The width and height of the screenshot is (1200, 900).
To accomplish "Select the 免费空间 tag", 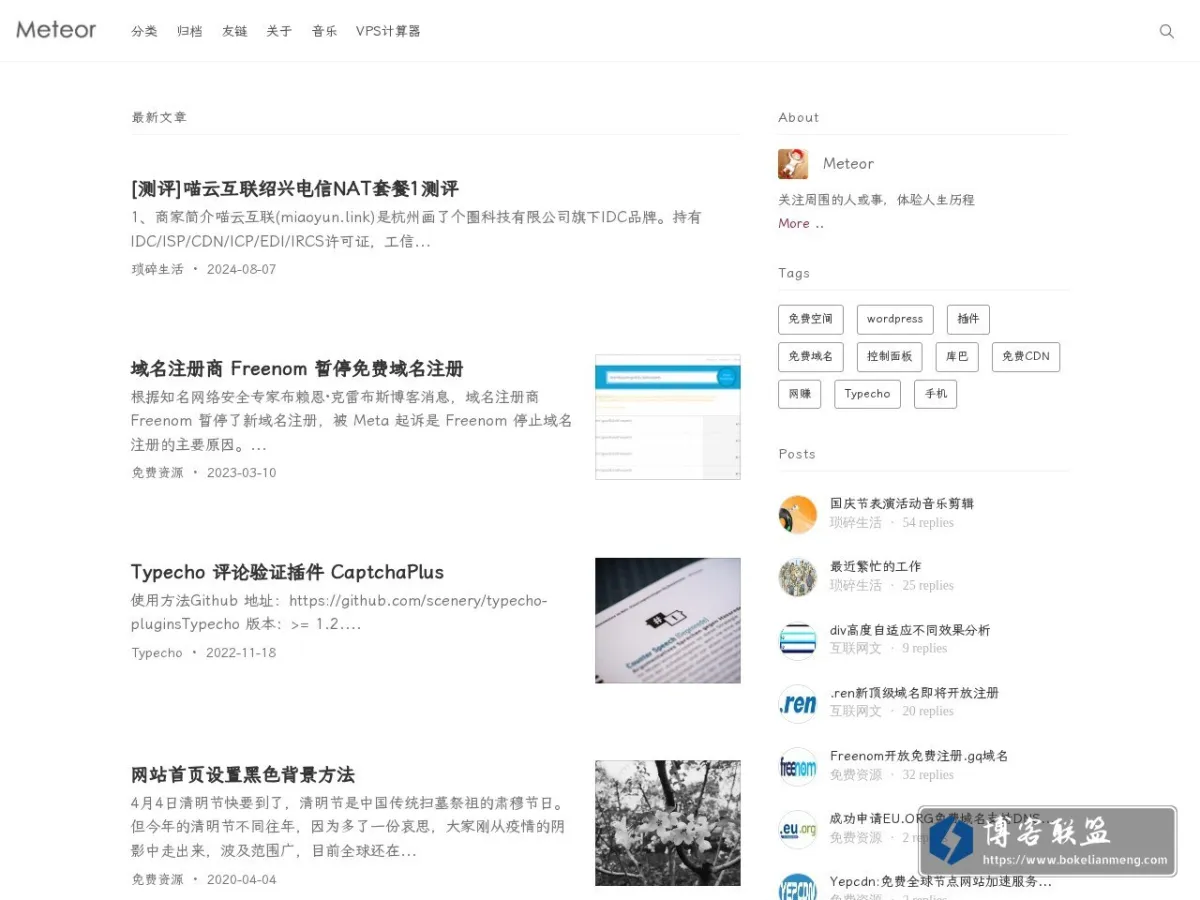I will pos(810,319).
